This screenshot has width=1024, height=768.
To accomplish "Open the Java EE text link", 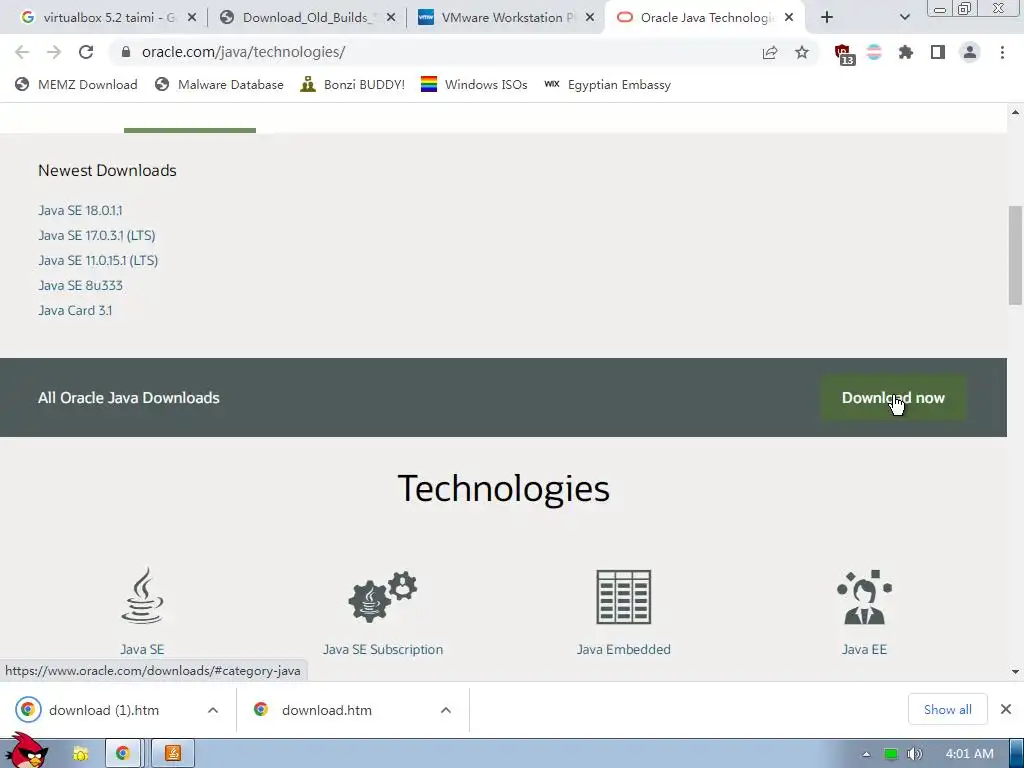I will coord(864,649).
